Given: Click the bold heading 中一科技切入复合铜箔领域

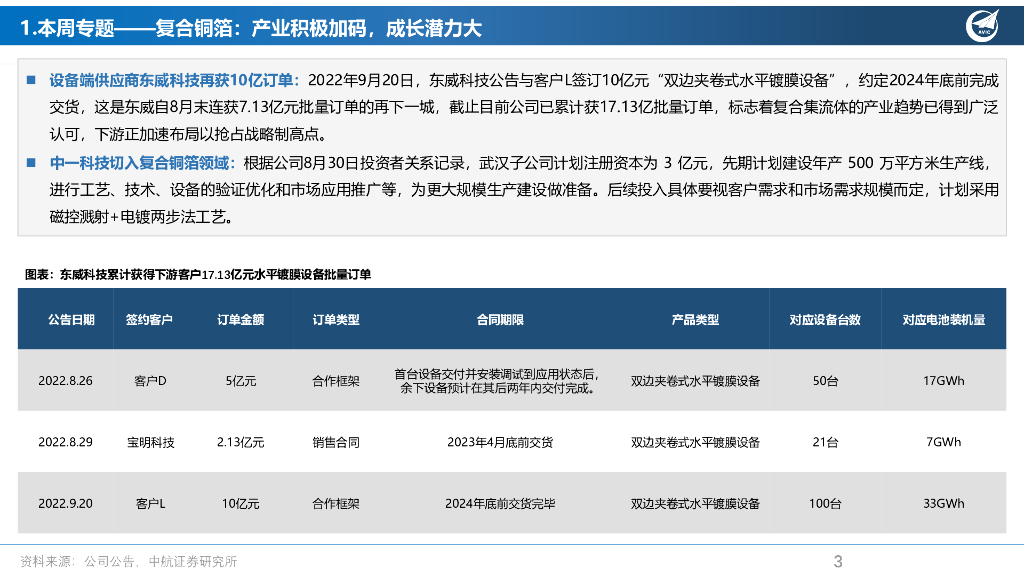Looking at the screenshot, I should [x=140, y=163].
